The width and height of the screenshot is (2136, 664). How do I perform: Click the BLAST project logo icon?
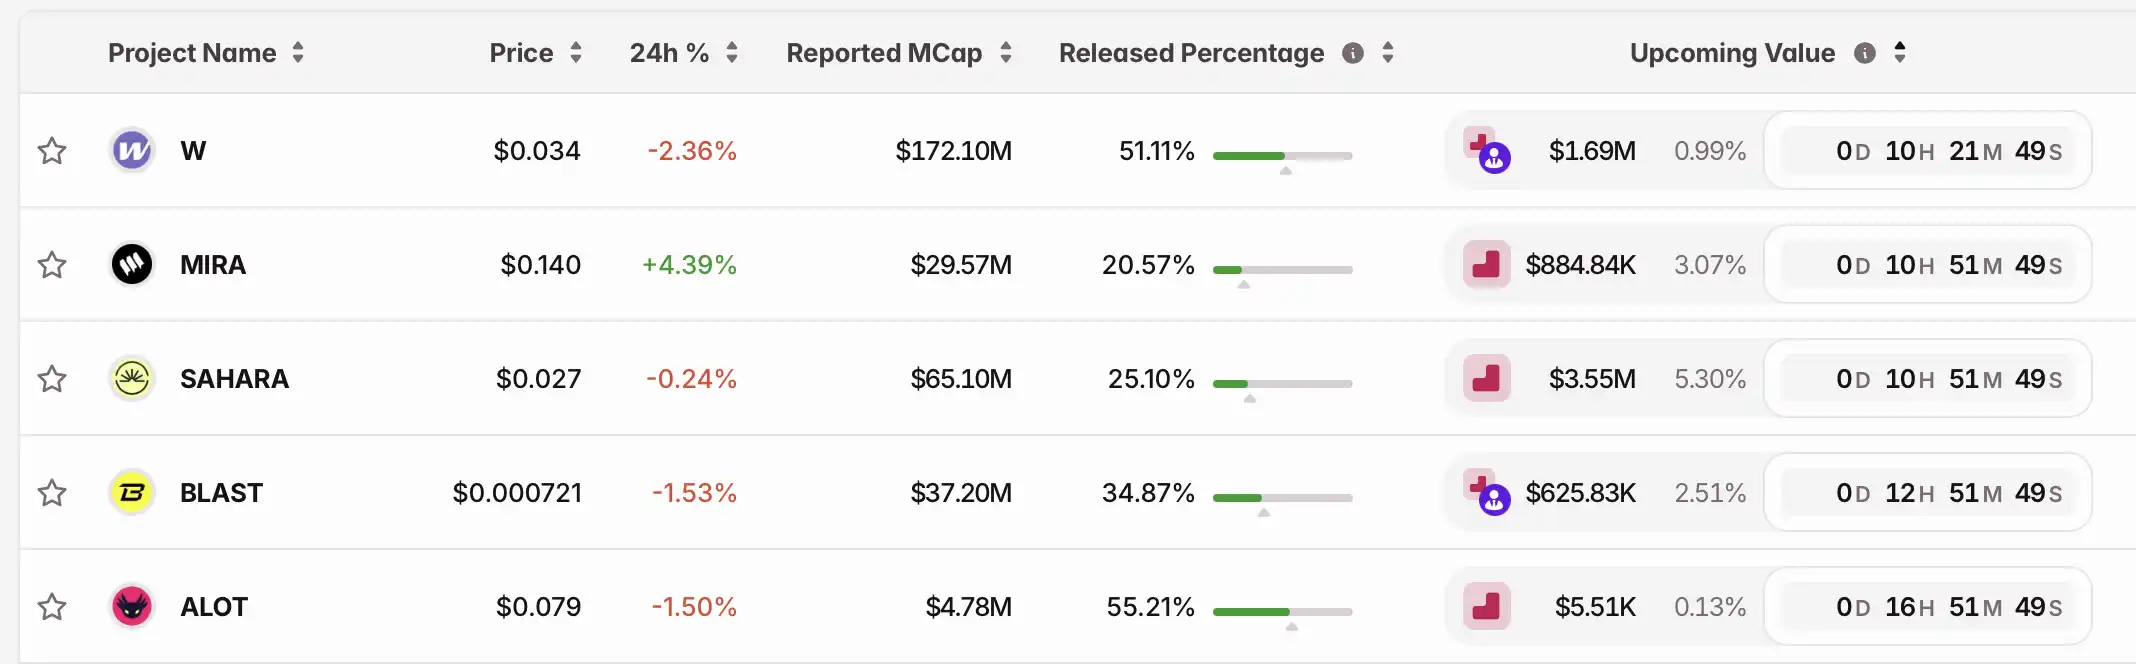click(132, 493)
